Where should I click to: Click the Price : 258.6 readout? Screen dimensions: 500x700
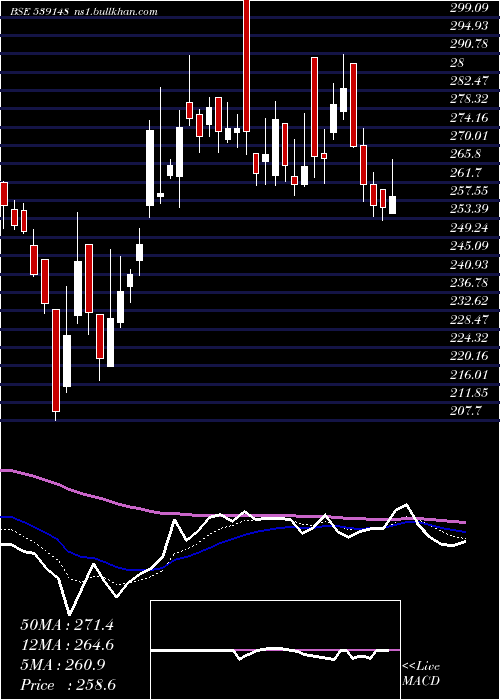pos(70,685)
